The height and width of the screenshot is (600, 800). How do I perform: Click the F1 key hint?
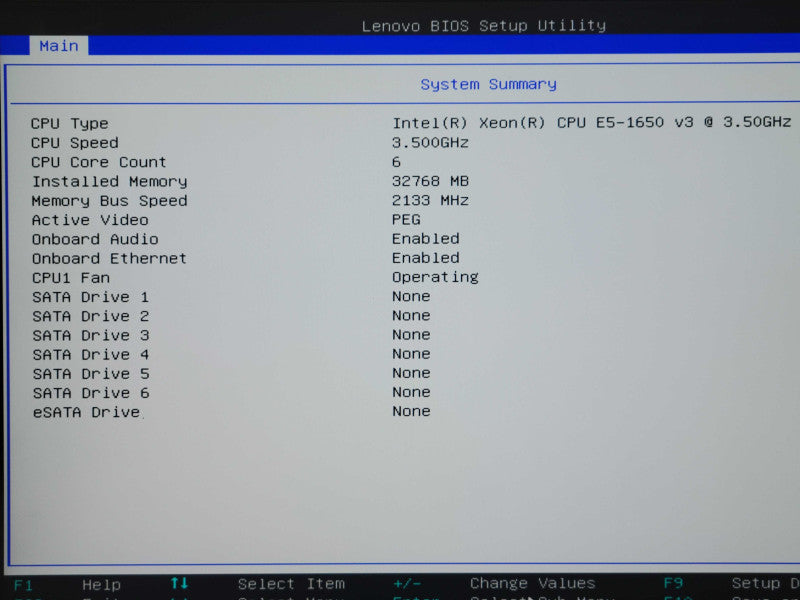[23, 585]
